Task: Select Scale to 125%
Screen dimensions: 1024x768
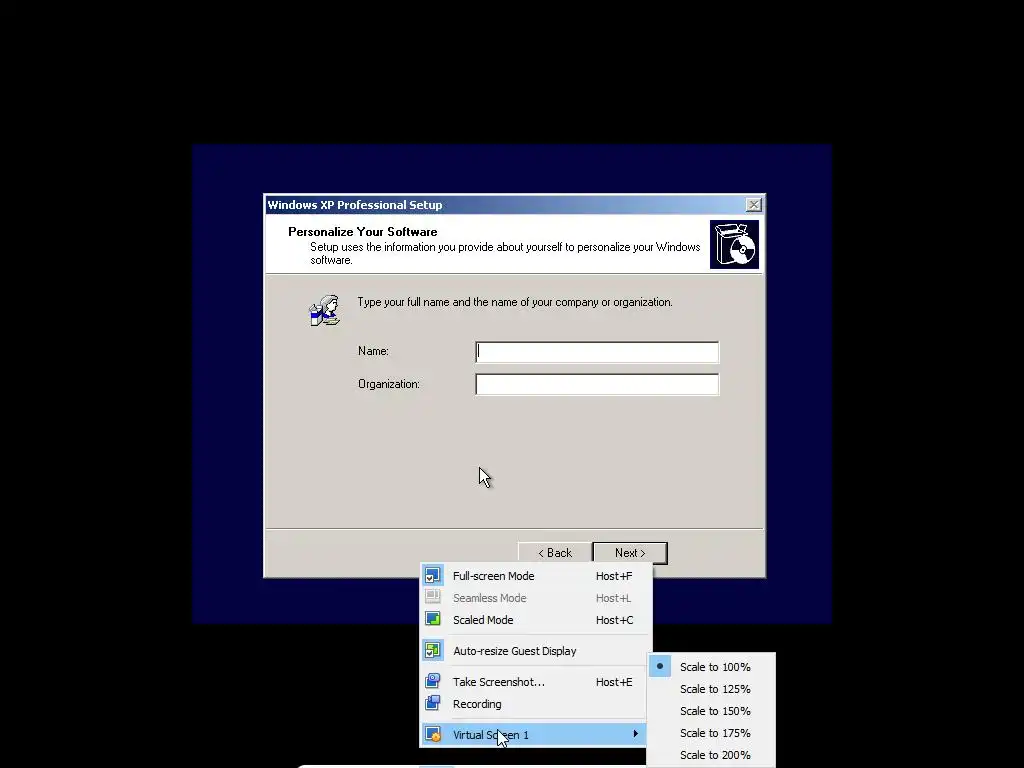Action: [712, 689]
